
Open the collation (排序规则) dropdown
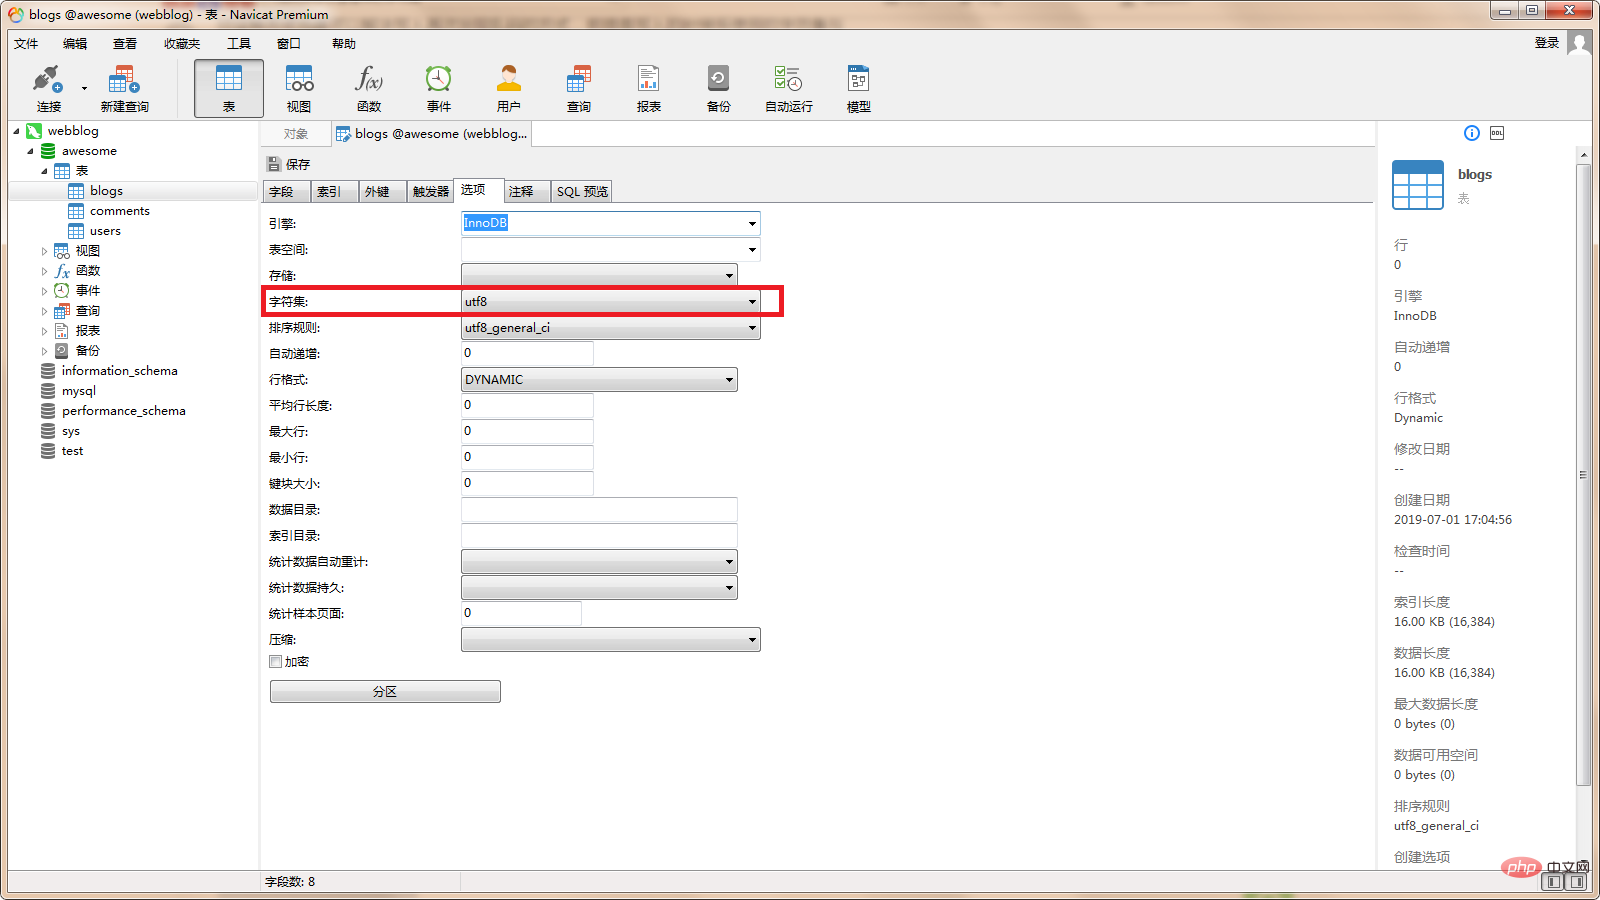[752, 327]
